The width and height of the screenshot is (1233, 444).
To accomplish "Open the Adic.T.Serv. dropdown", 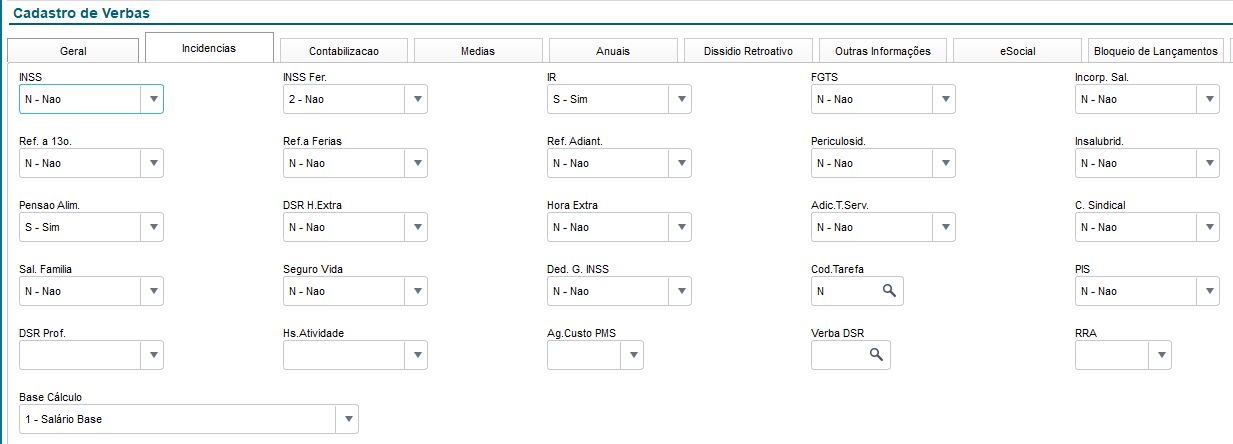I will [944, 227].
